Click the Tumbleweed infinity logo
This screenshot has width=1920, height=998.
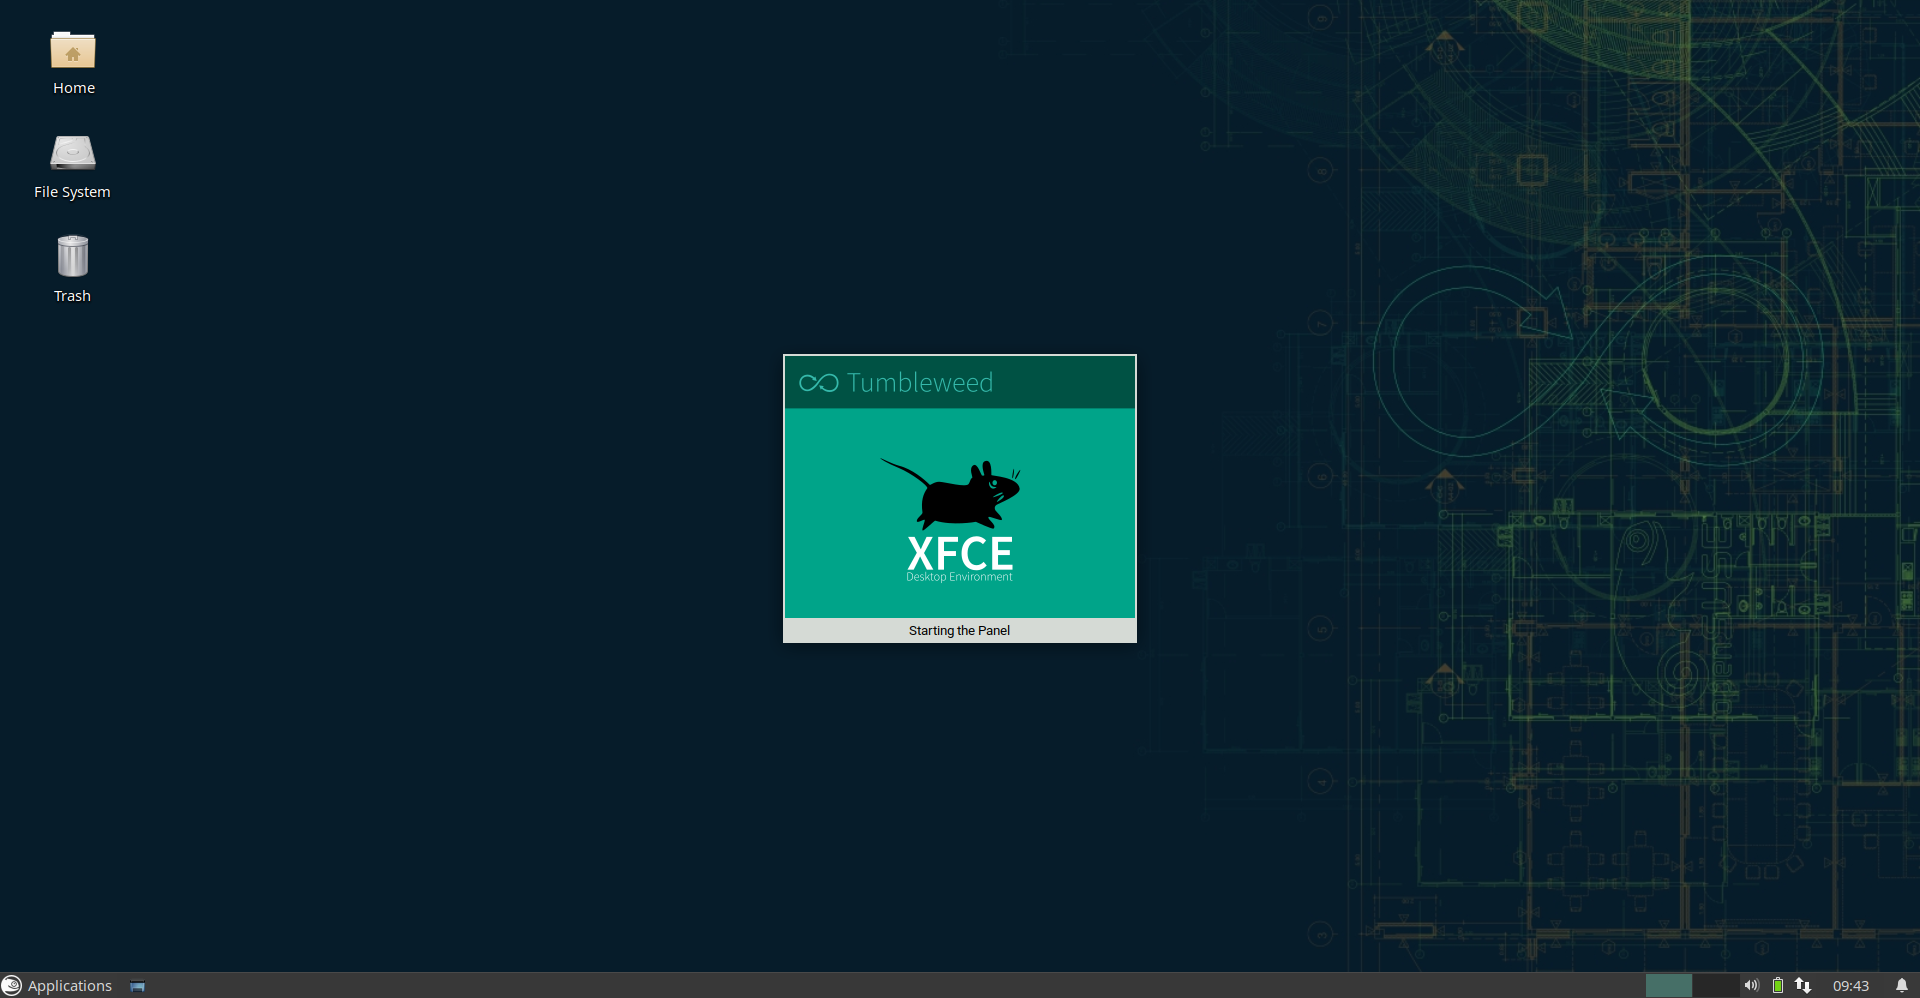pyautogui.click(x=818, y=383)
